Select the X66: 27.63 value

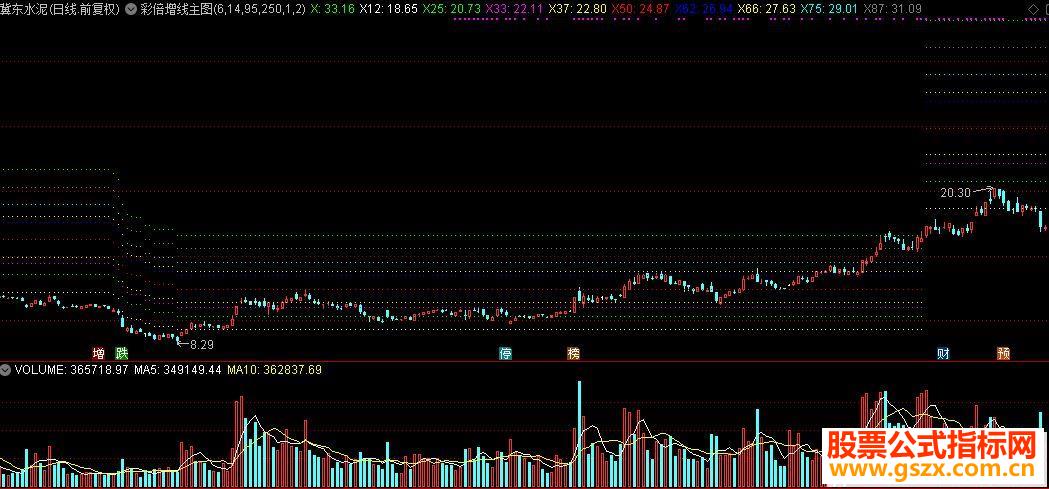point(766,9)
